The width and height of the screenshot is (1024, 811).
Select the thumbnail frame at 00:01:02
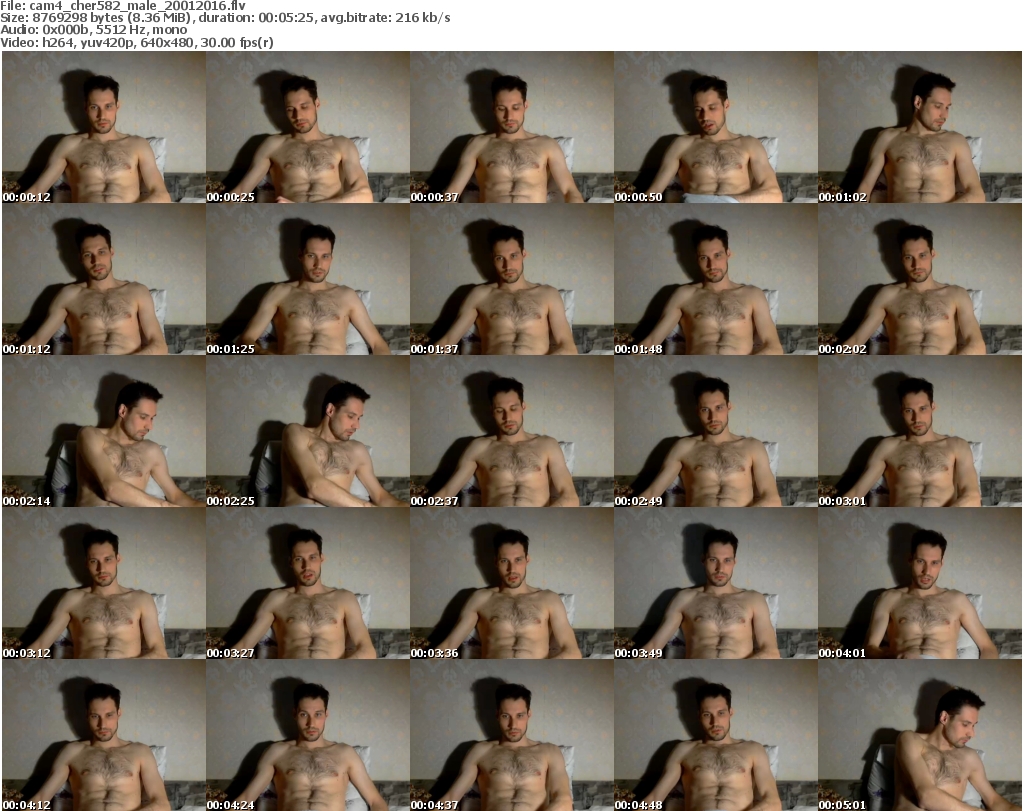point(920,127)
